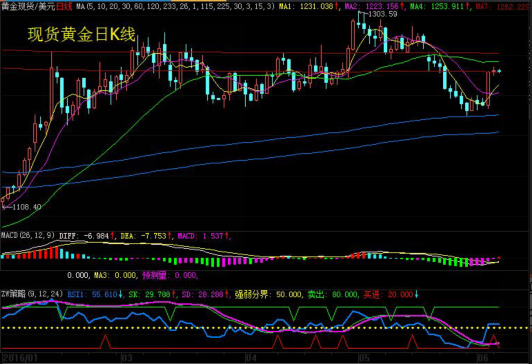This screenshot has height=364, width=532.
Task: Open the 黄金现货/美元 symbol title
Action: point(28,6)
